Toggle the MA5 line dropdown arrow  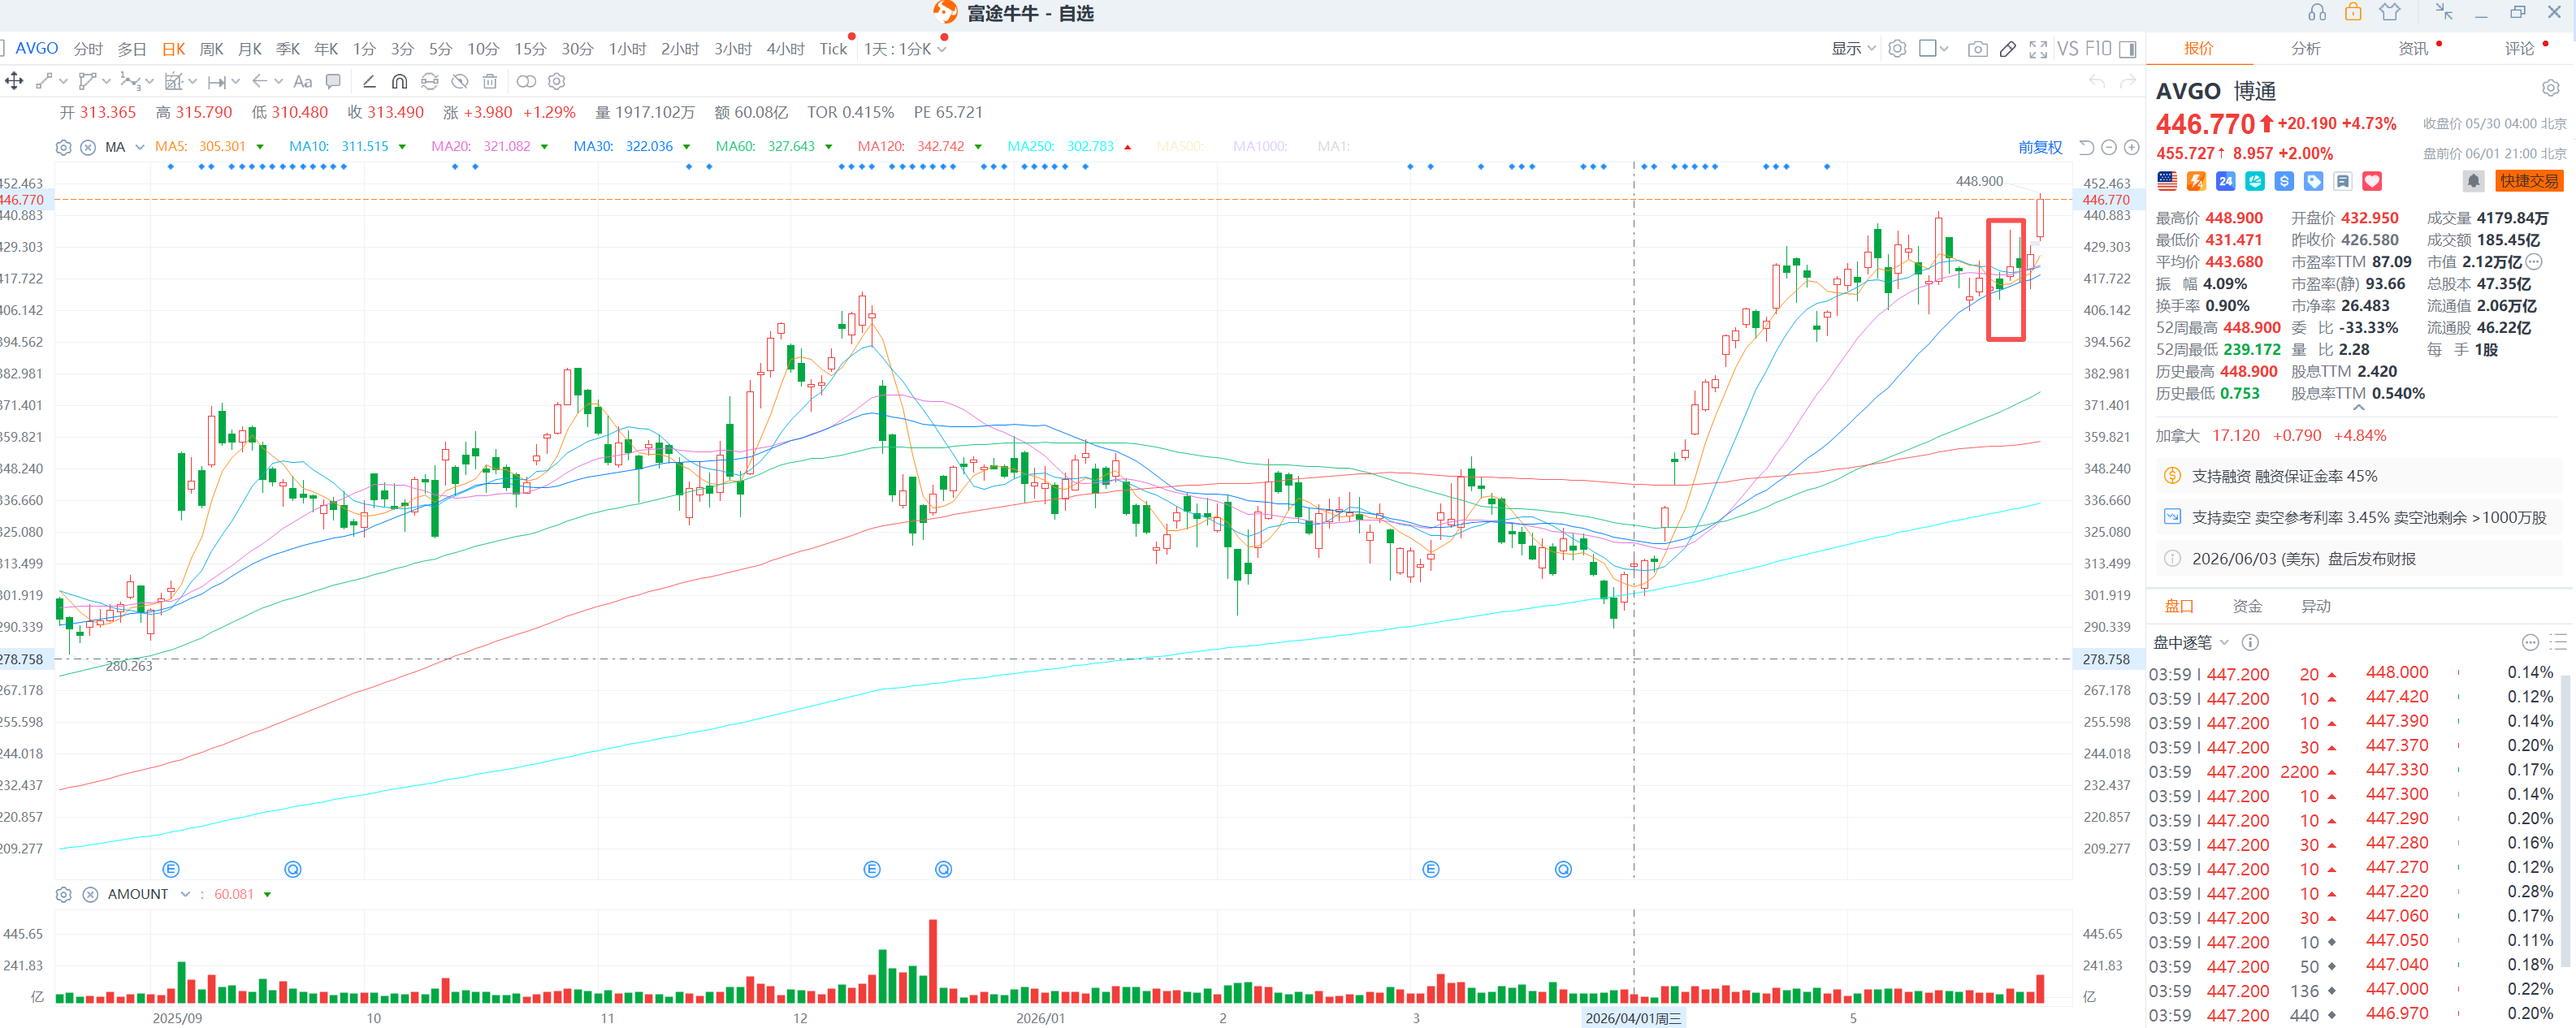(260, 147)
